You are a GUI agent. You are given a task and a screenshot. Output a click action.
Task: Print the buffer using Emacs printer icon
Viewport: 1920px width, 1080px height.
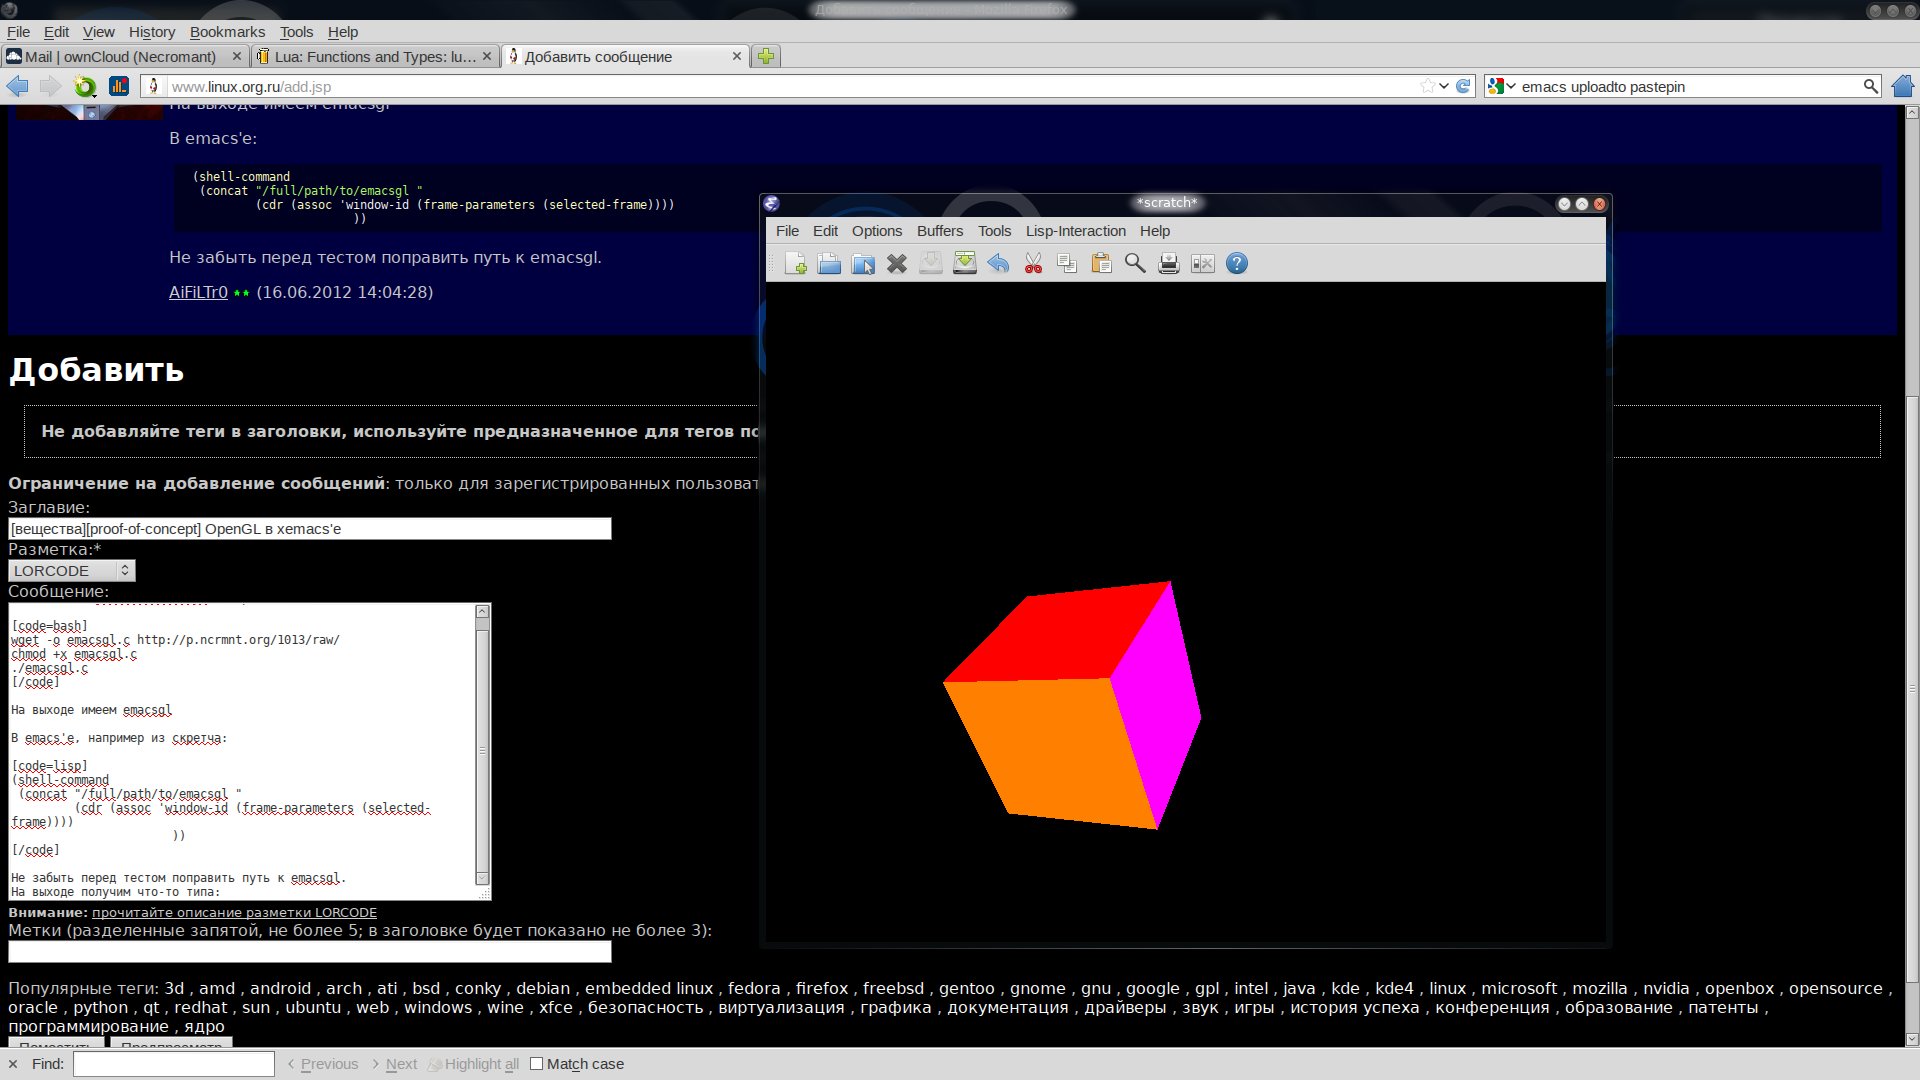tap(1169, 263)
